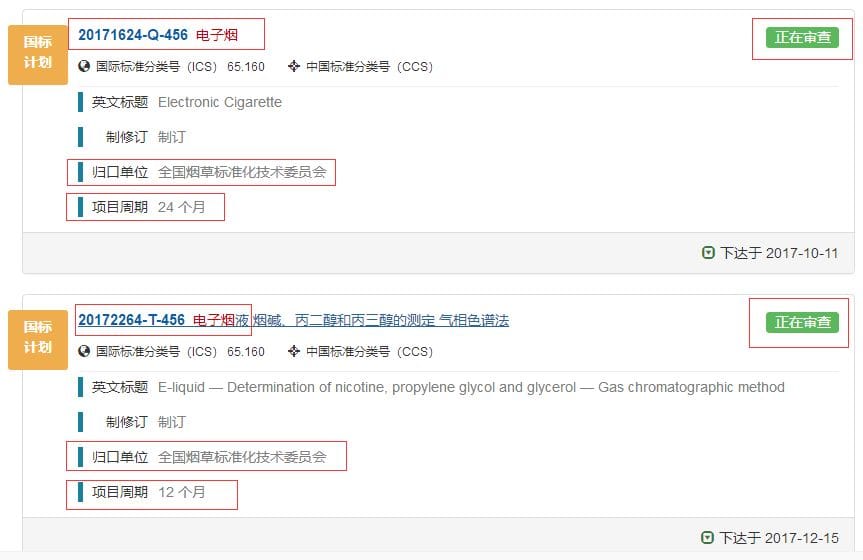The width and height of the screenshot is (863, 560).
Task: Select English title Electronic Cigarette text
Action: pos(220,102)
